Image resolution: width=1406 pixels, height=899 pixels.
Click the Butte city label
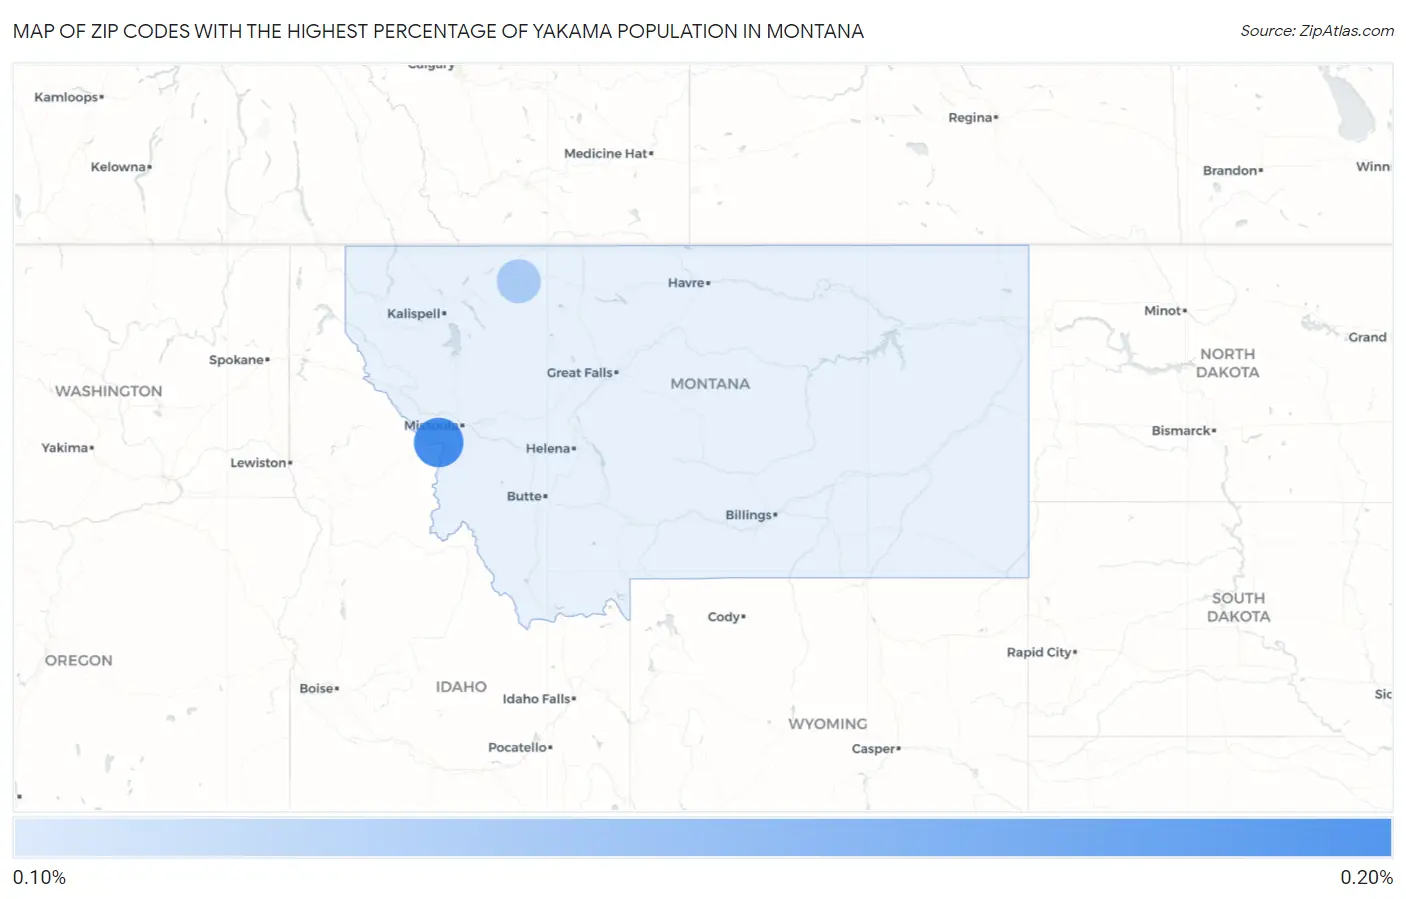pos(527,496)
